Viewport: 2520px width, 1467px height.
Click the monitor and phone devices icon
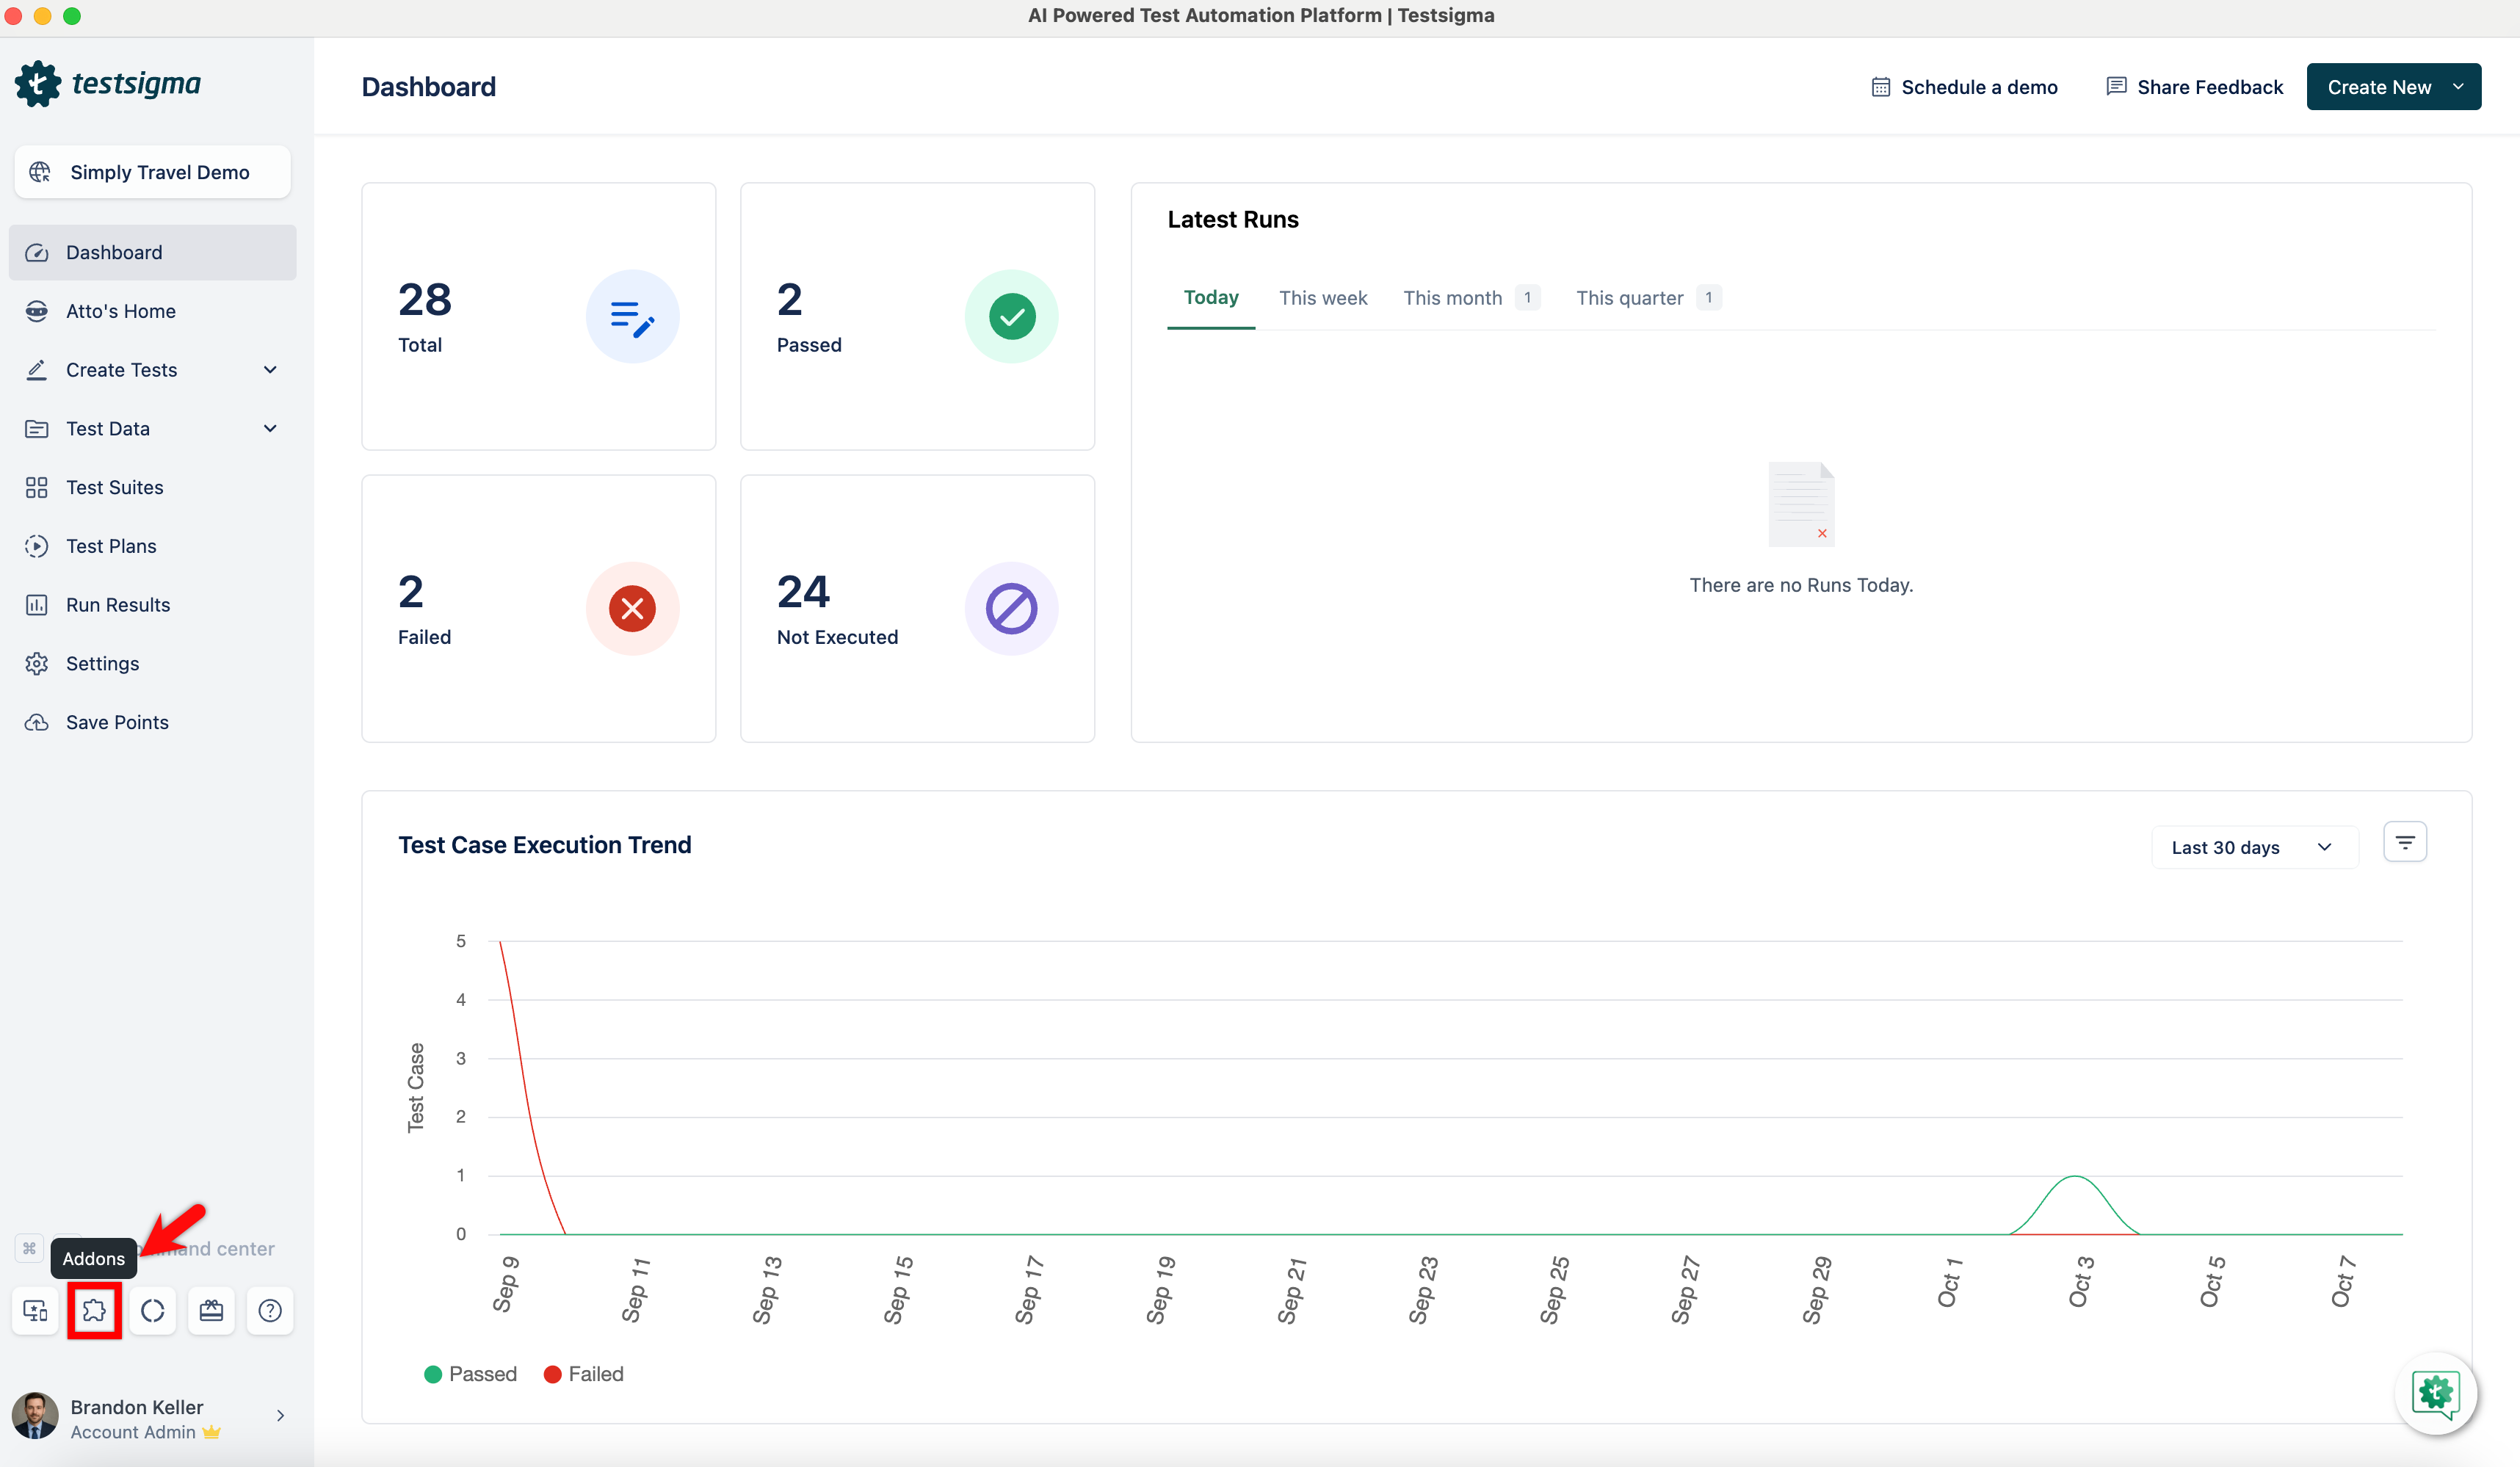tap(35, 1310)
